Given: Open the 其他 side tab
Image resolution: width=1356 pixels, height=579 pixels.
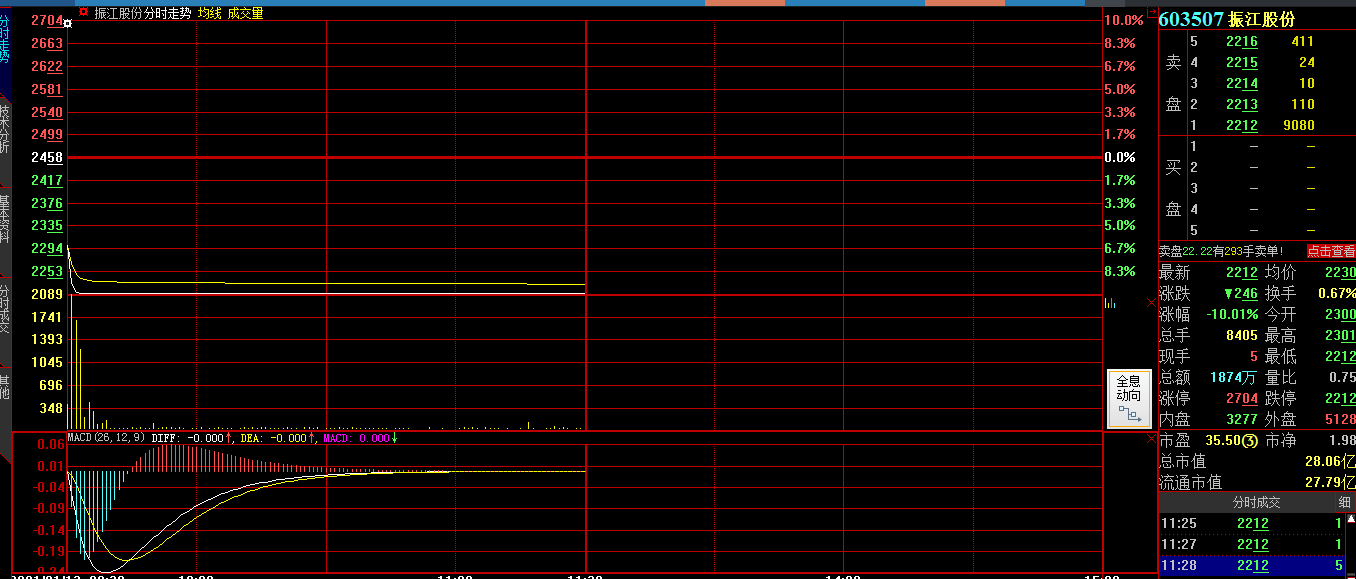Looking at the screenshot, I should 5,386.
